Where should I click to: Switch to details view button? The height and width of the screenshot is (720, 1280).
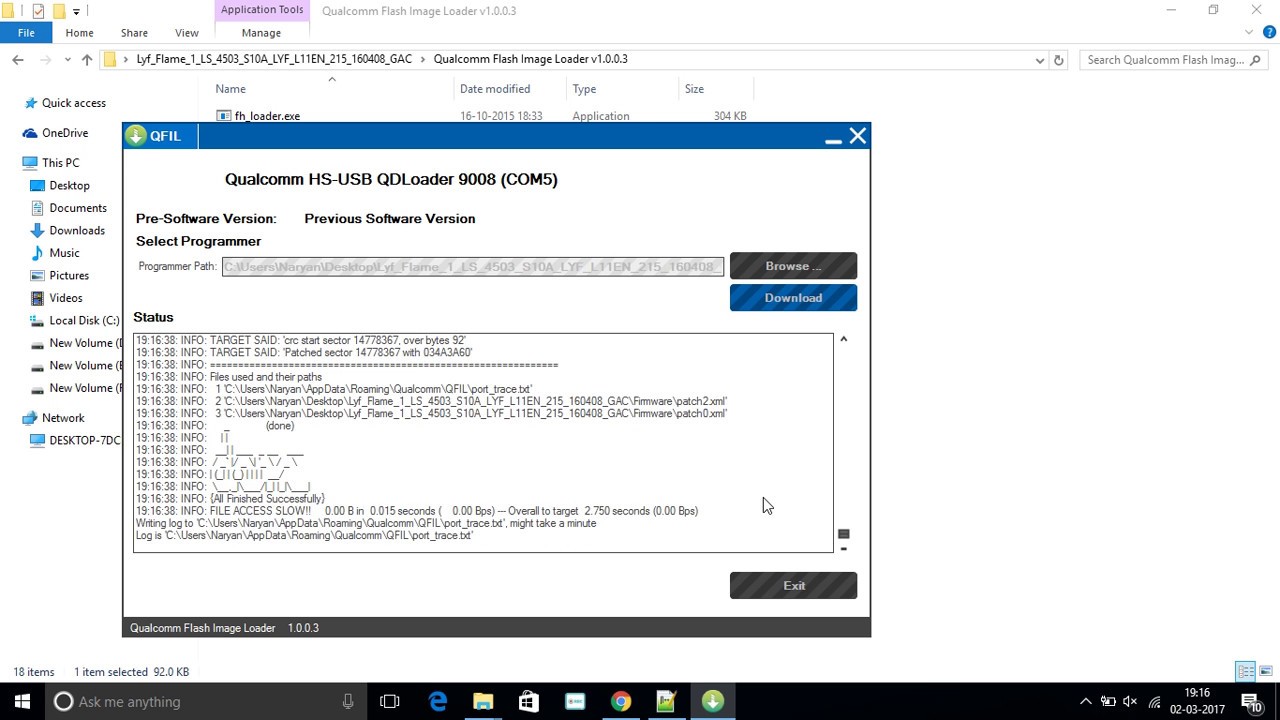coord(1246,672)
